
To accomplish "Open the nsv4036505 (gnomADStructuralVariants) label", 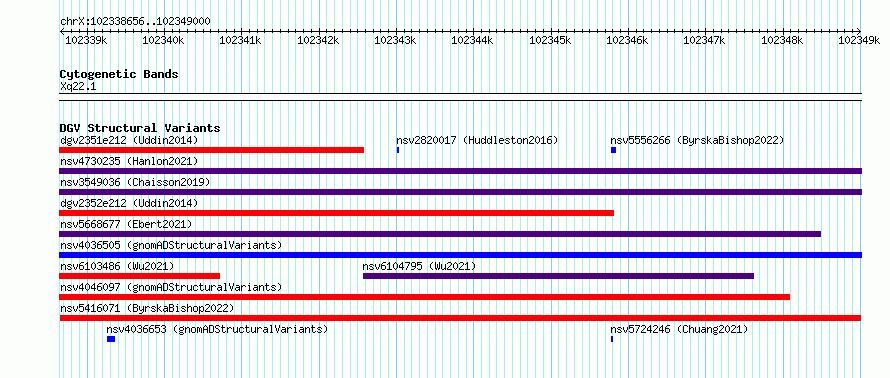I will [x=171, y=245].
